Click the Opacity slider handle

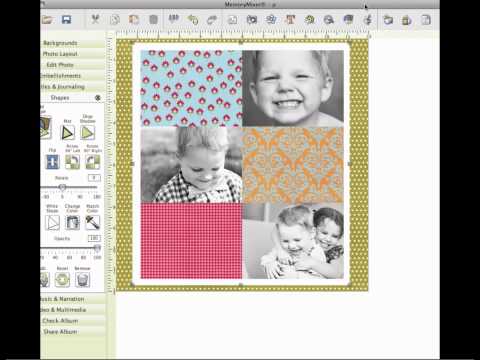tap(97, 248)
